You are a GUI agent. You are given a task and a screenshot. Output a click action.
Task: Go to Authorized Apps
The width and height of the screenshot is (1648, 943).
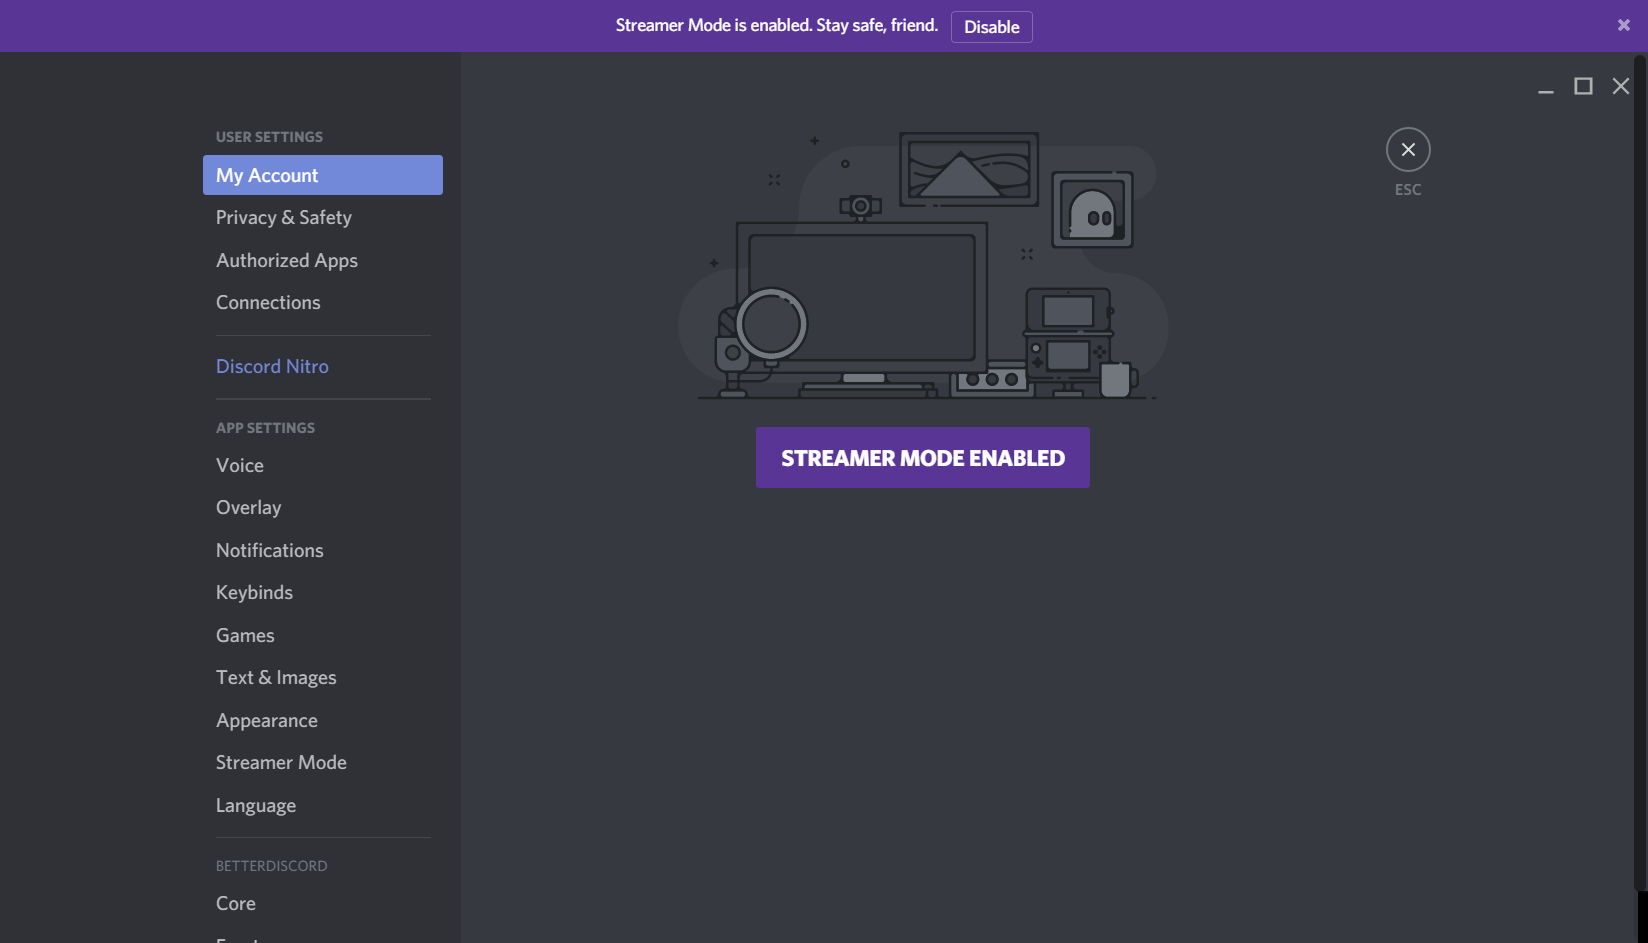pyautogui.click(x=287, y=261)
